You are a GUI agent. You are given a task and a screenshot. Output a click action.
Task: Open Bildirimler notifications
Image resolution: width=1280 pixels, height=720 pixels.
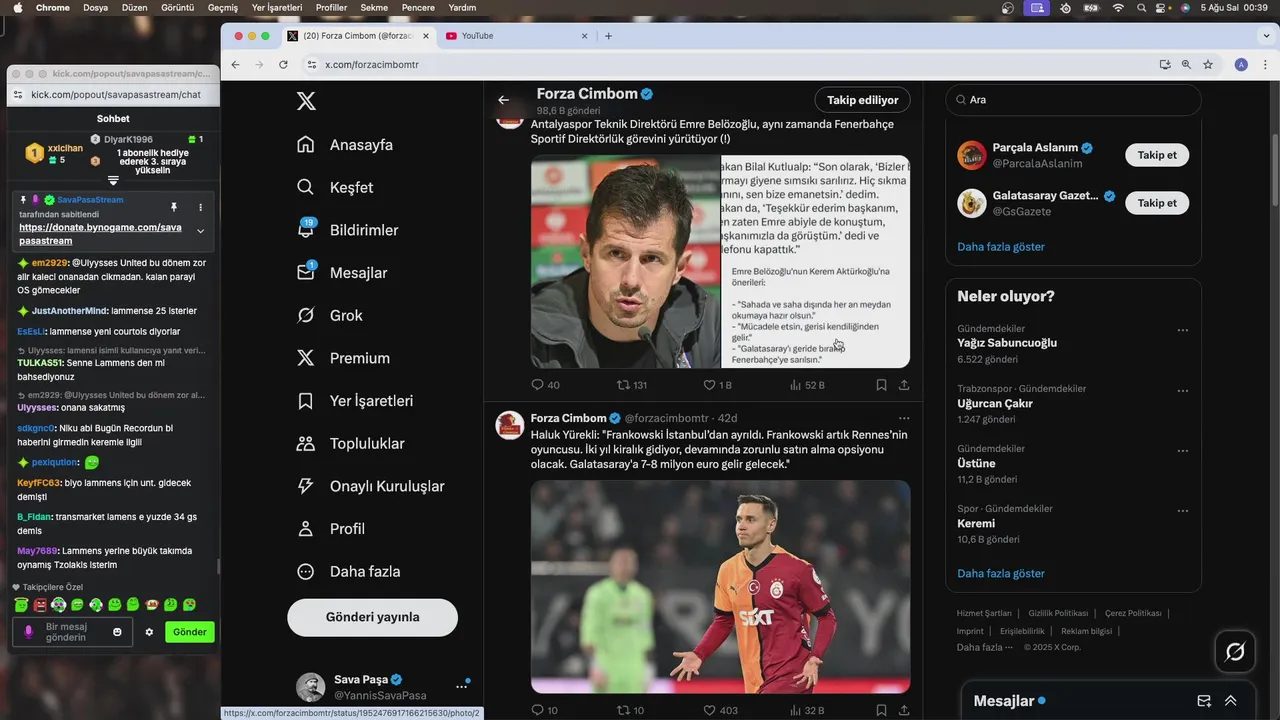point(348,230)
